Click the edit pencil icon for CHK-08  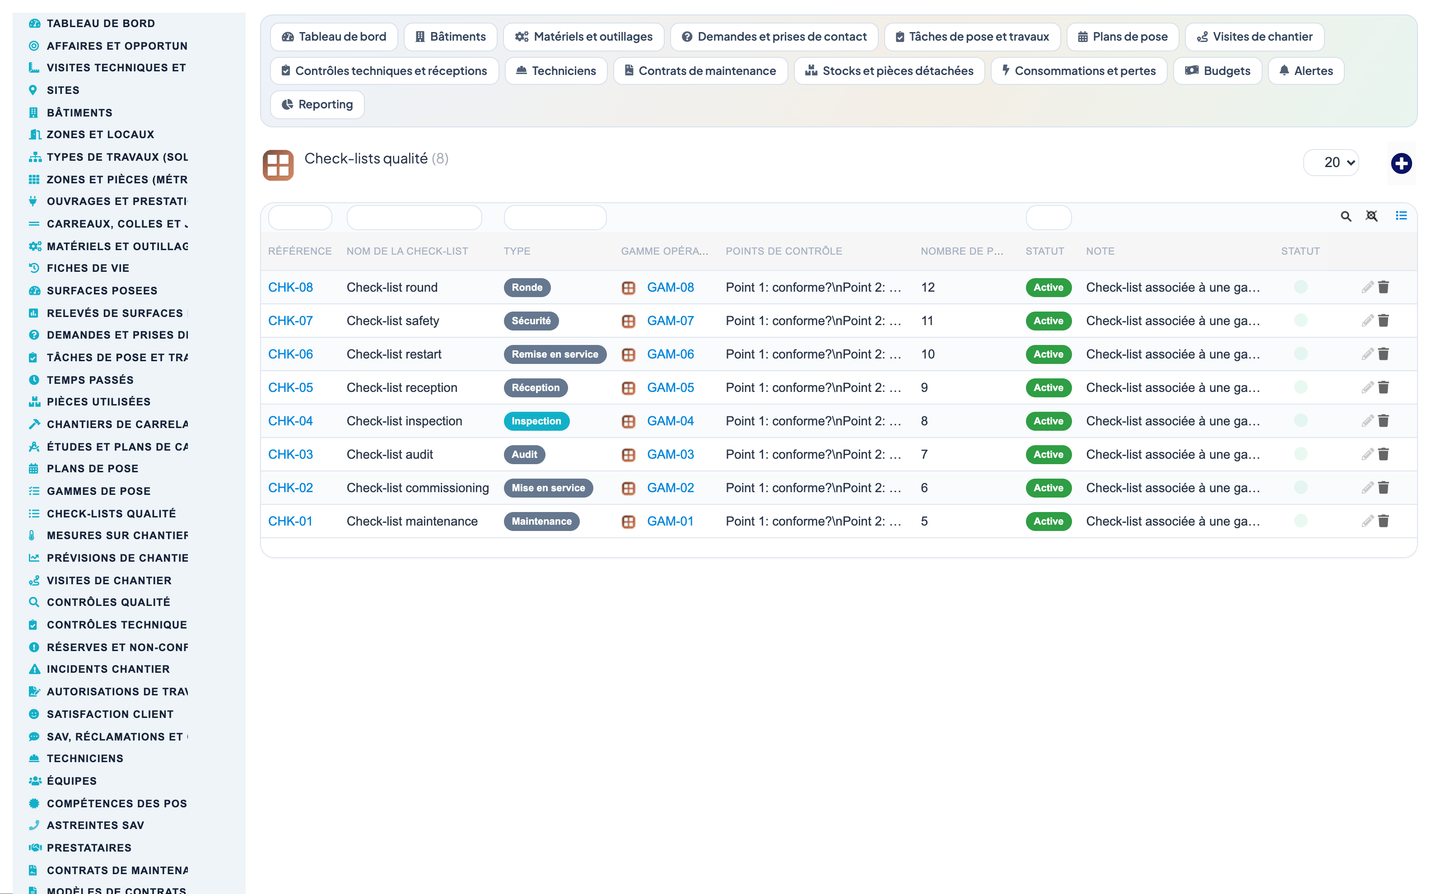[x=1367, y=287]
